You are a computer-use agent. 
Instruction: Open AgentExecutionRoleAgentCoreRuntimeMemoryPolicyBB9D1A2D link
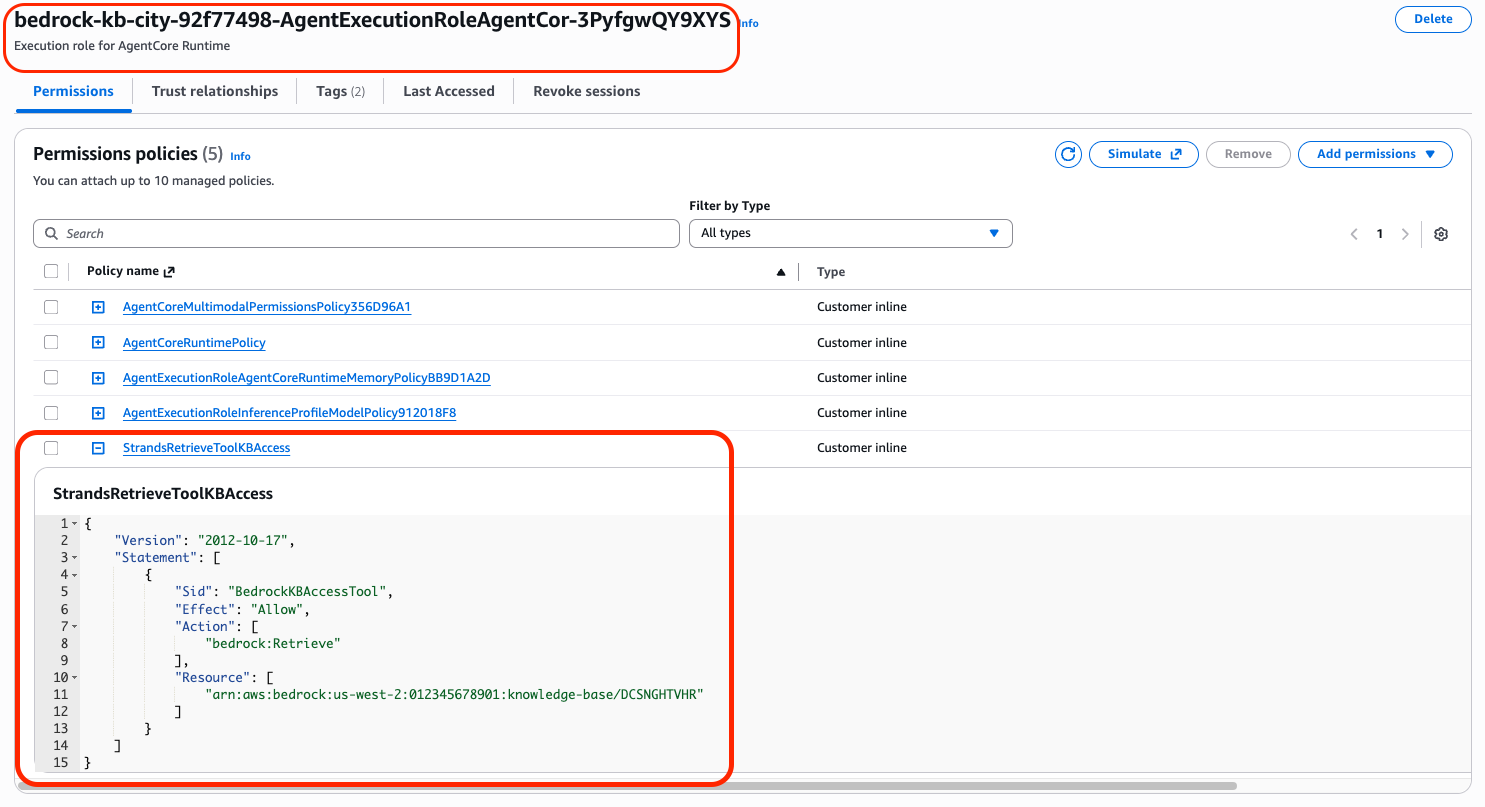click(x=307, y=378)
